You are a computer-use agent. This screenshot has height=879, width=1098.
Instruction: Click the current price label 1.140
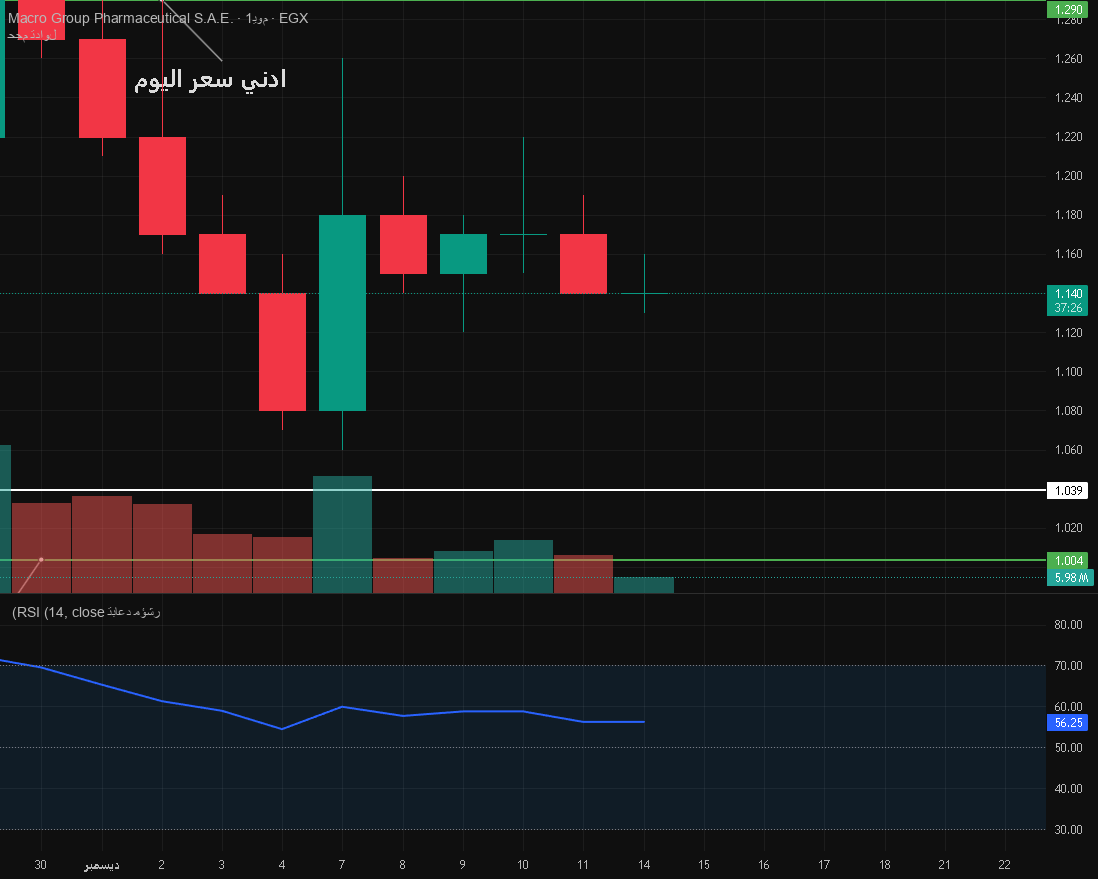(x=1067, y=293)
